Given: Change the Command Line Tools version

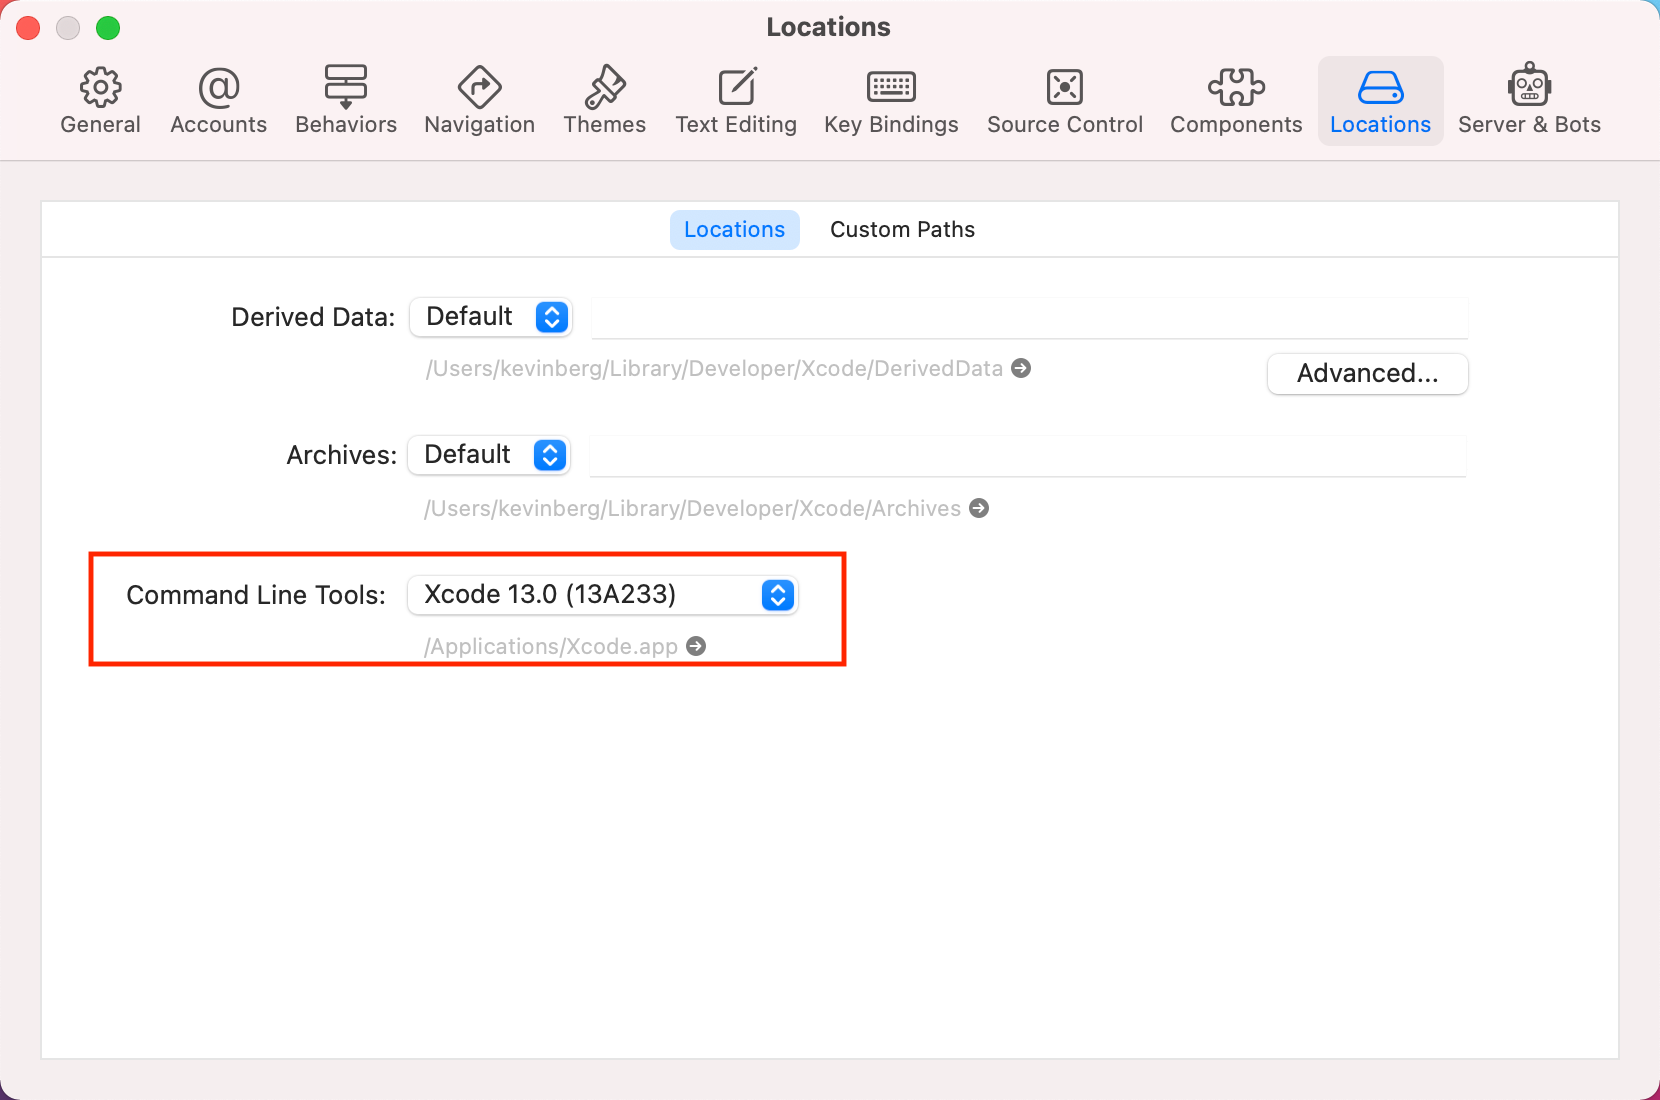Looking at the screenshot, I should tap(602, 594).
